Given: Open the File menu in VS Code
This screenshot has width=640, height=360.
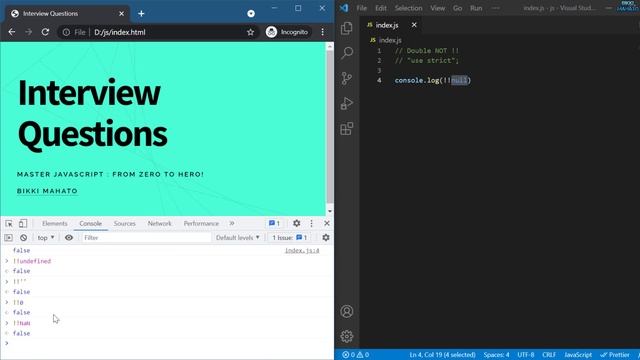Looking at the screenshot, I should (x=361, y=8).
